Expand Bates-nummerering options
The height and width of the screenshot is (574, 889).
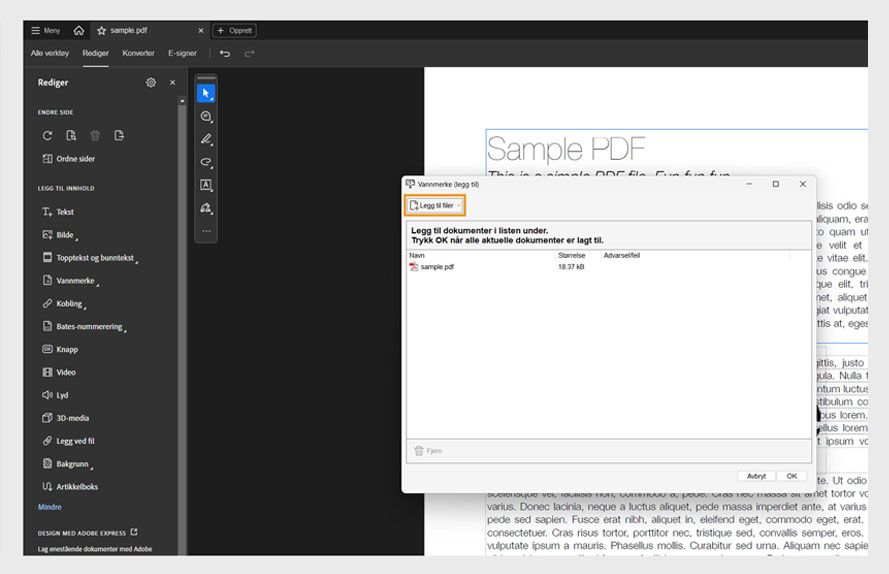(x=84, y=327)
